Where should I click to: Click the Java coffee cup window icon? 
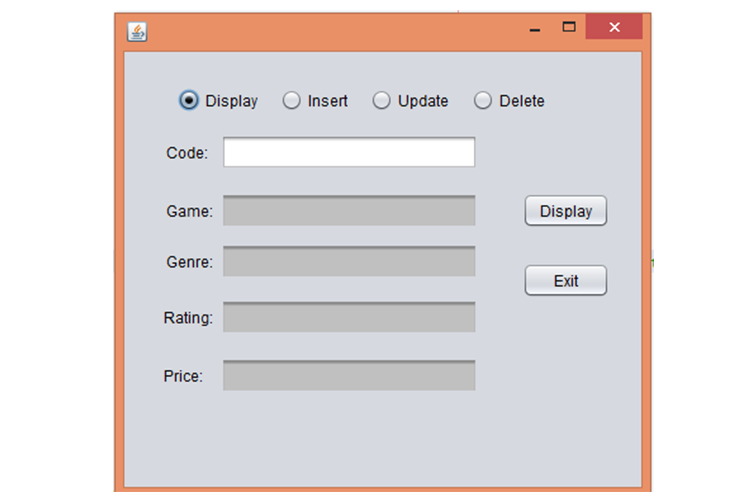pos(137,32)
